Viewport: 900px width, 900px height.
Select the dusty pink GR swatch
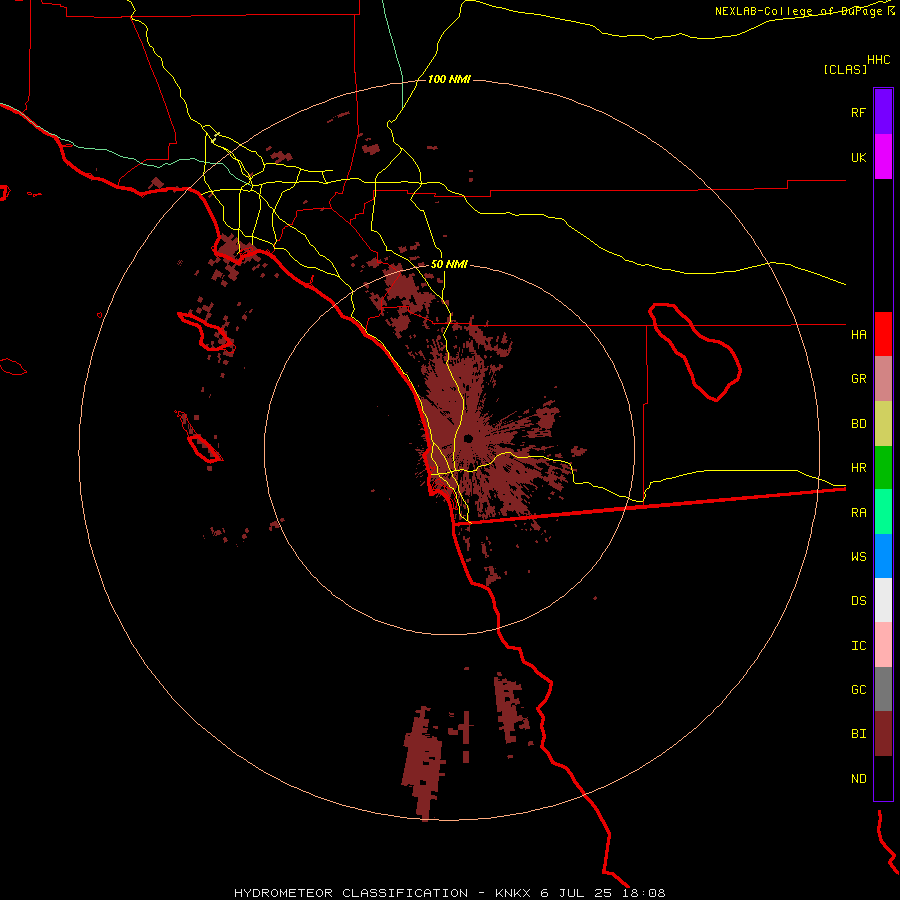pyautogui.click(x=883, y=379)
